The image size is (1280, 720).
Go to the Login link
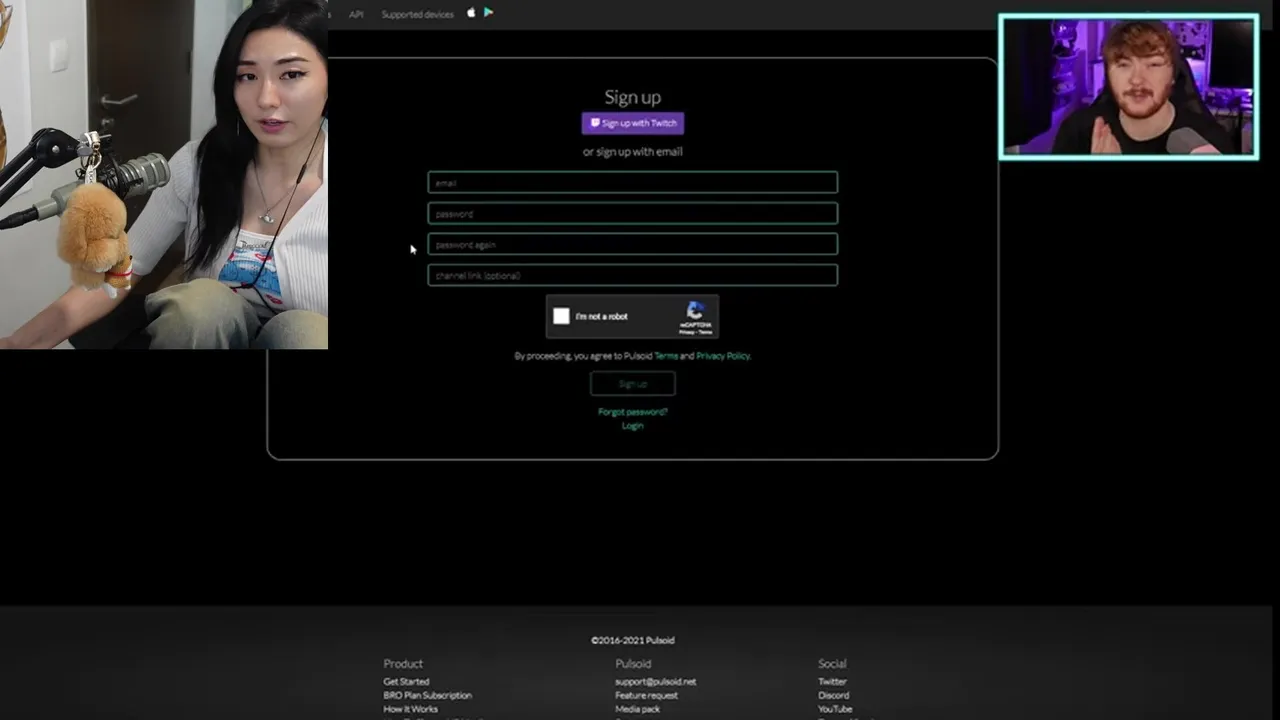click(633, 426)
